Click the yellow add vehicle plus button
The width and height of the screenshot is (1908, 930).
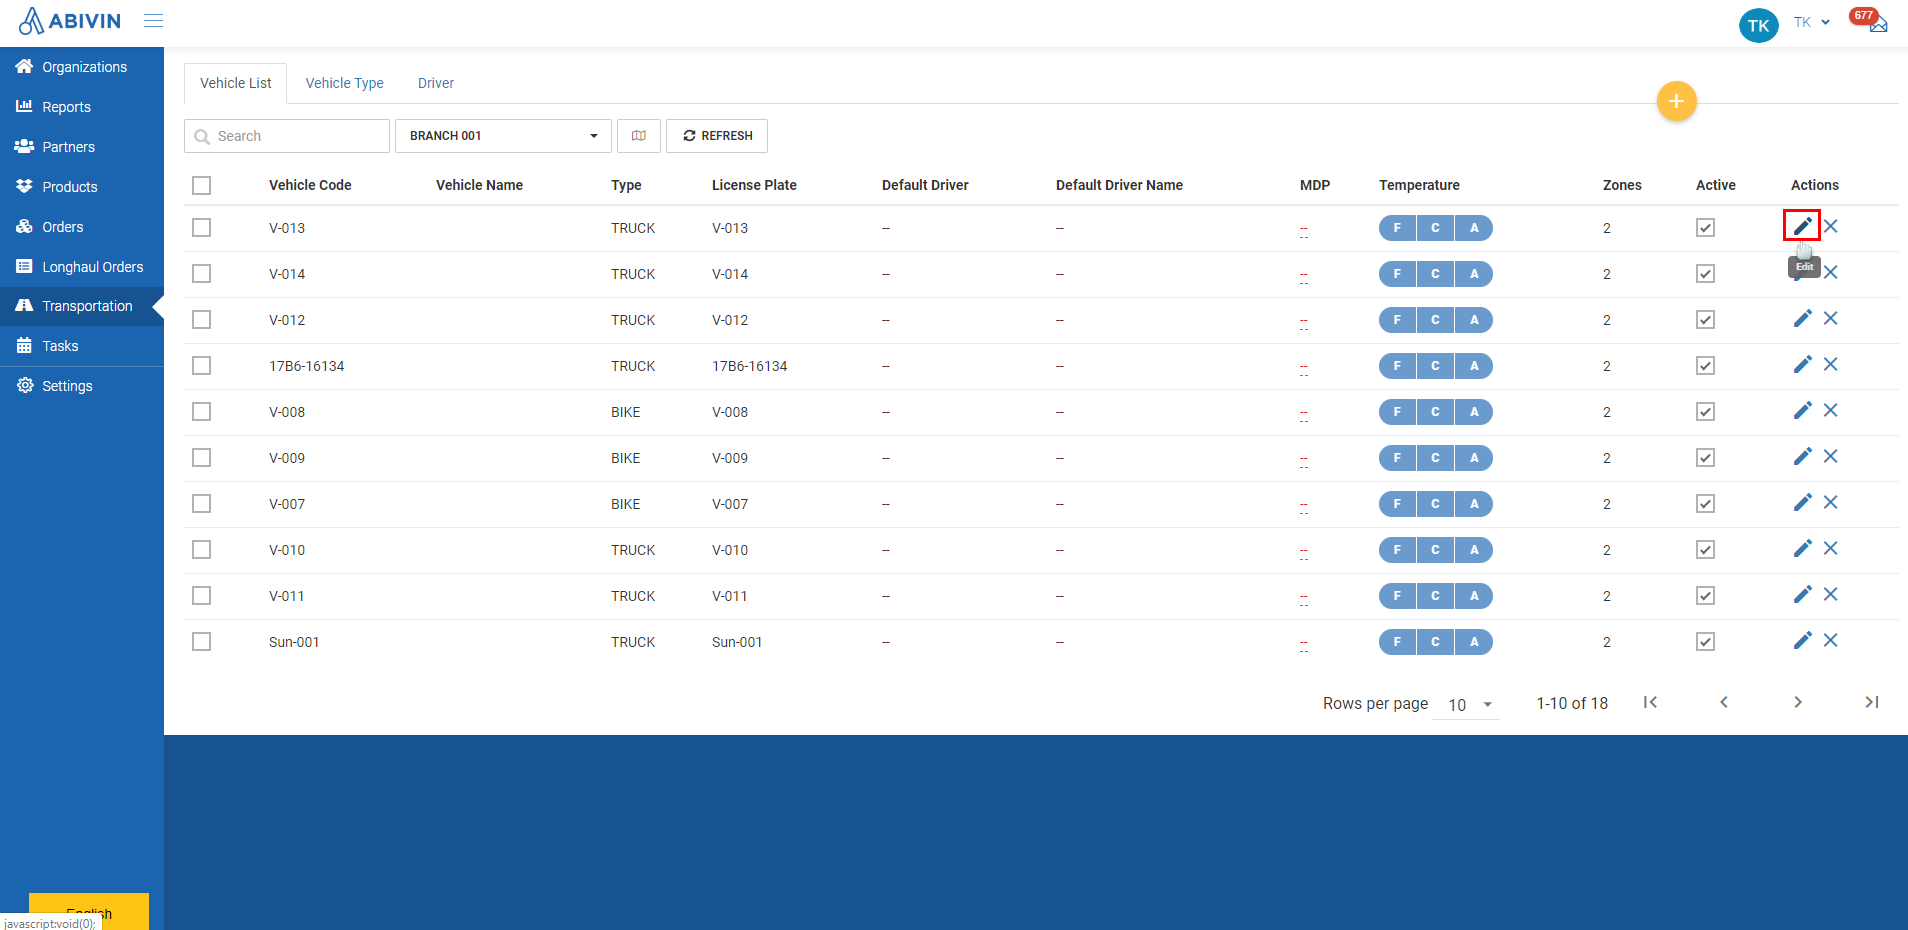pos(1676,101)
